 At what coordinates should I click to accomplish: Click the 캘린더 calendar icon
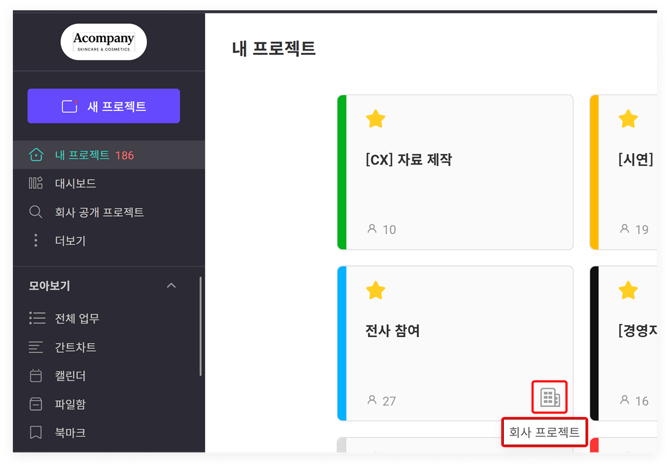pos(36,376)
